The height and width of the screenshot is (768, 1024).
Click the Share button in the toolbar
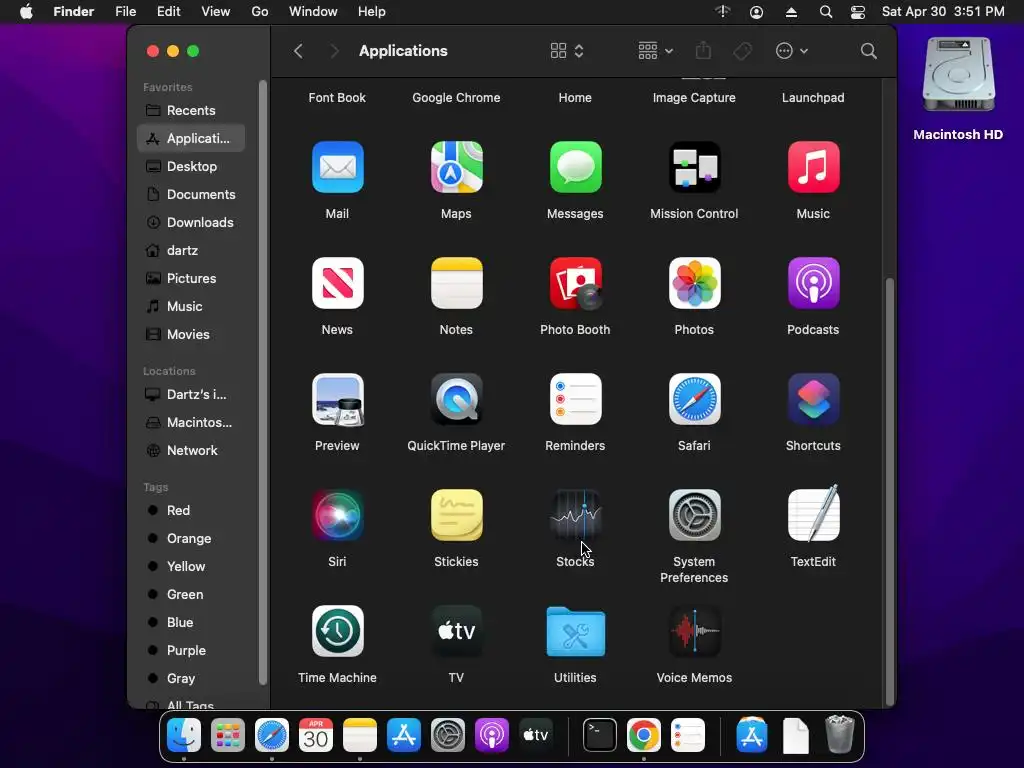point(703,51)
